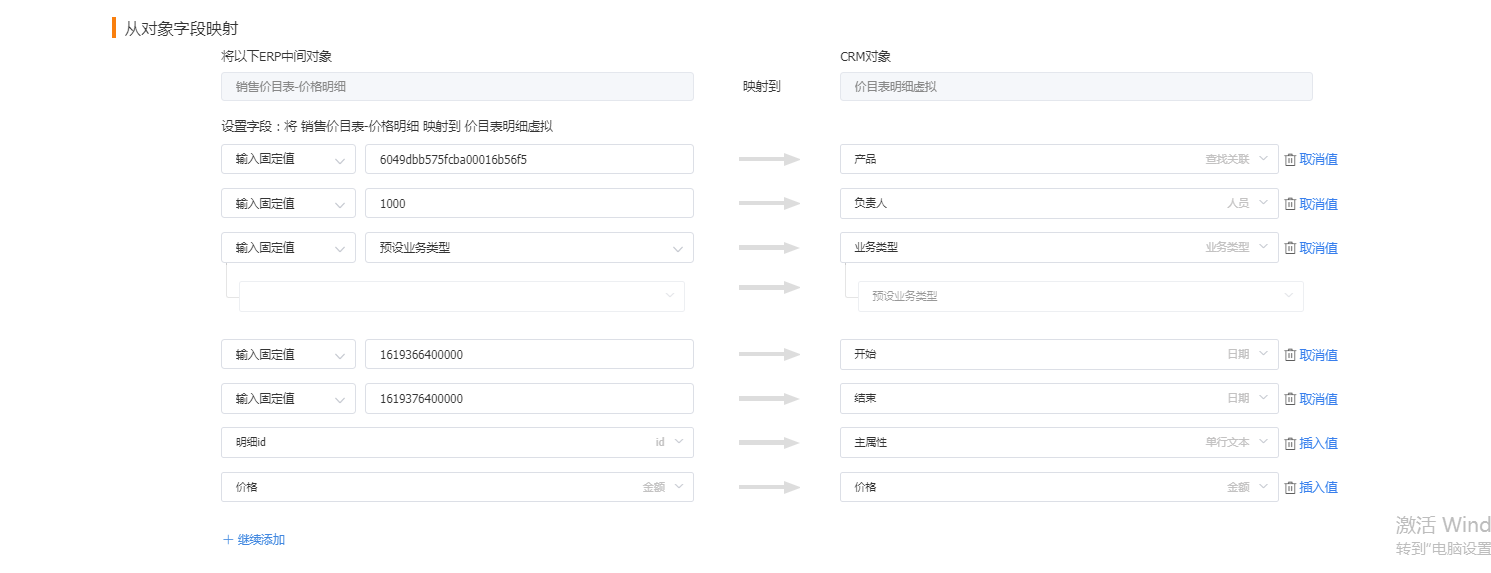The height and width of the screenshot is (573, 1491).
Task: Delete the 产品 mapping row via trash icon
Action: (x=1290, y=159)
